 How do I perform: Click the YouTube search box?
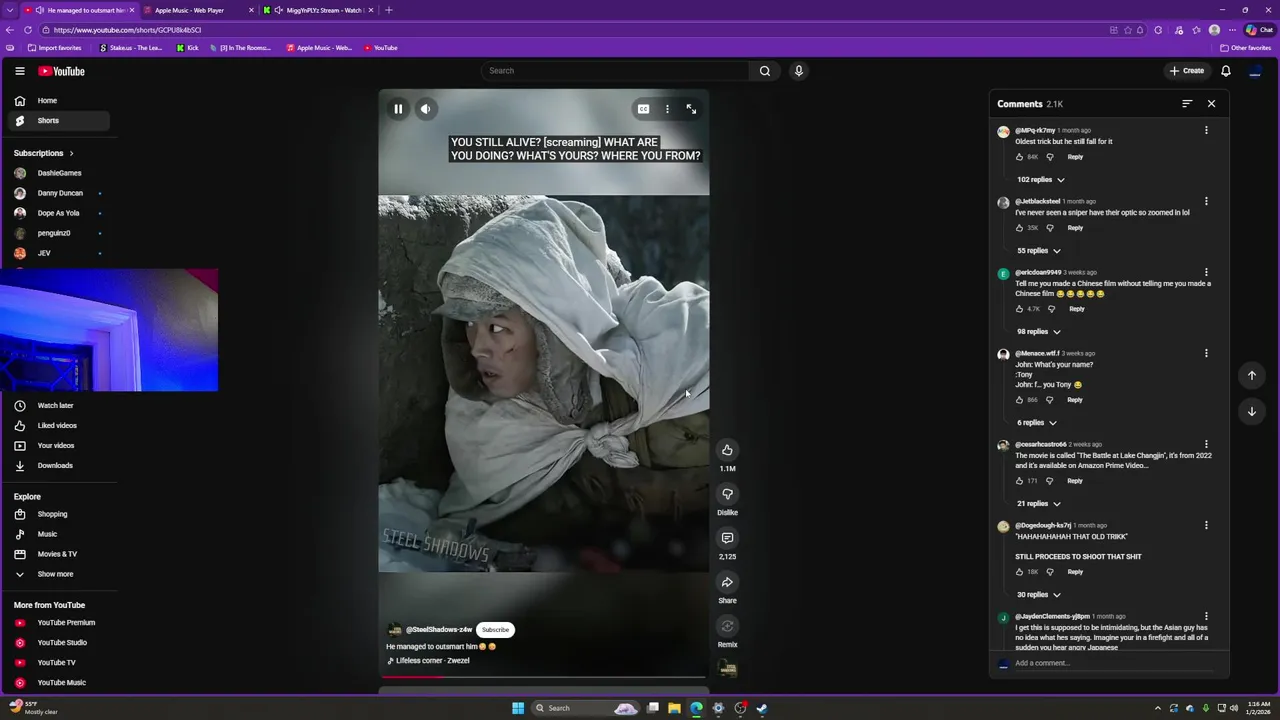(615, 71)
